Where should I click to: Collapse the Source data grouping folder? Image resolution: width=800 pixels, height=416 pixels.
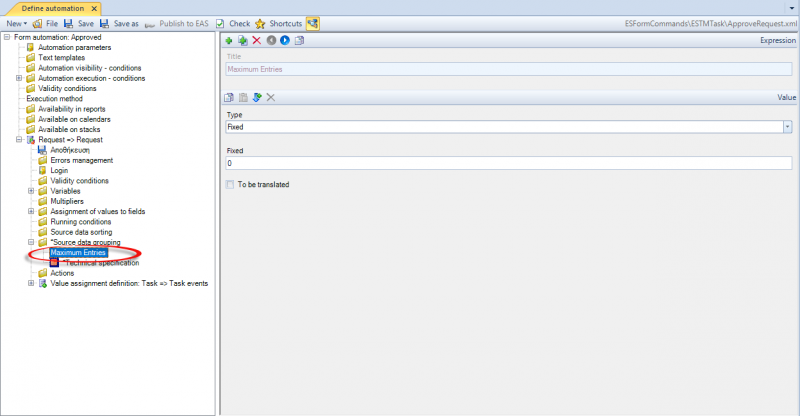click(x=31, y=242)
